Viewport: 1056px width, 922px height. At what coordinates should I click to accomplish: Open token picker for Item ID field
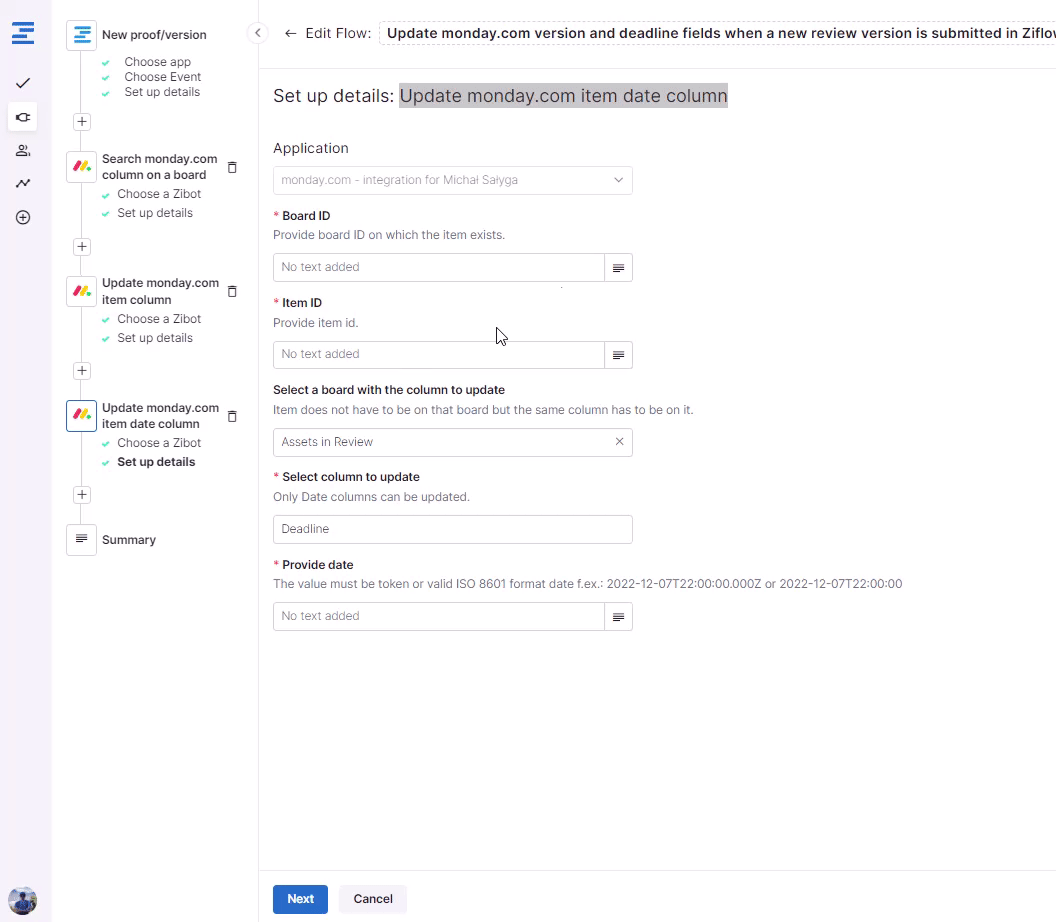[x=618, y=355]
